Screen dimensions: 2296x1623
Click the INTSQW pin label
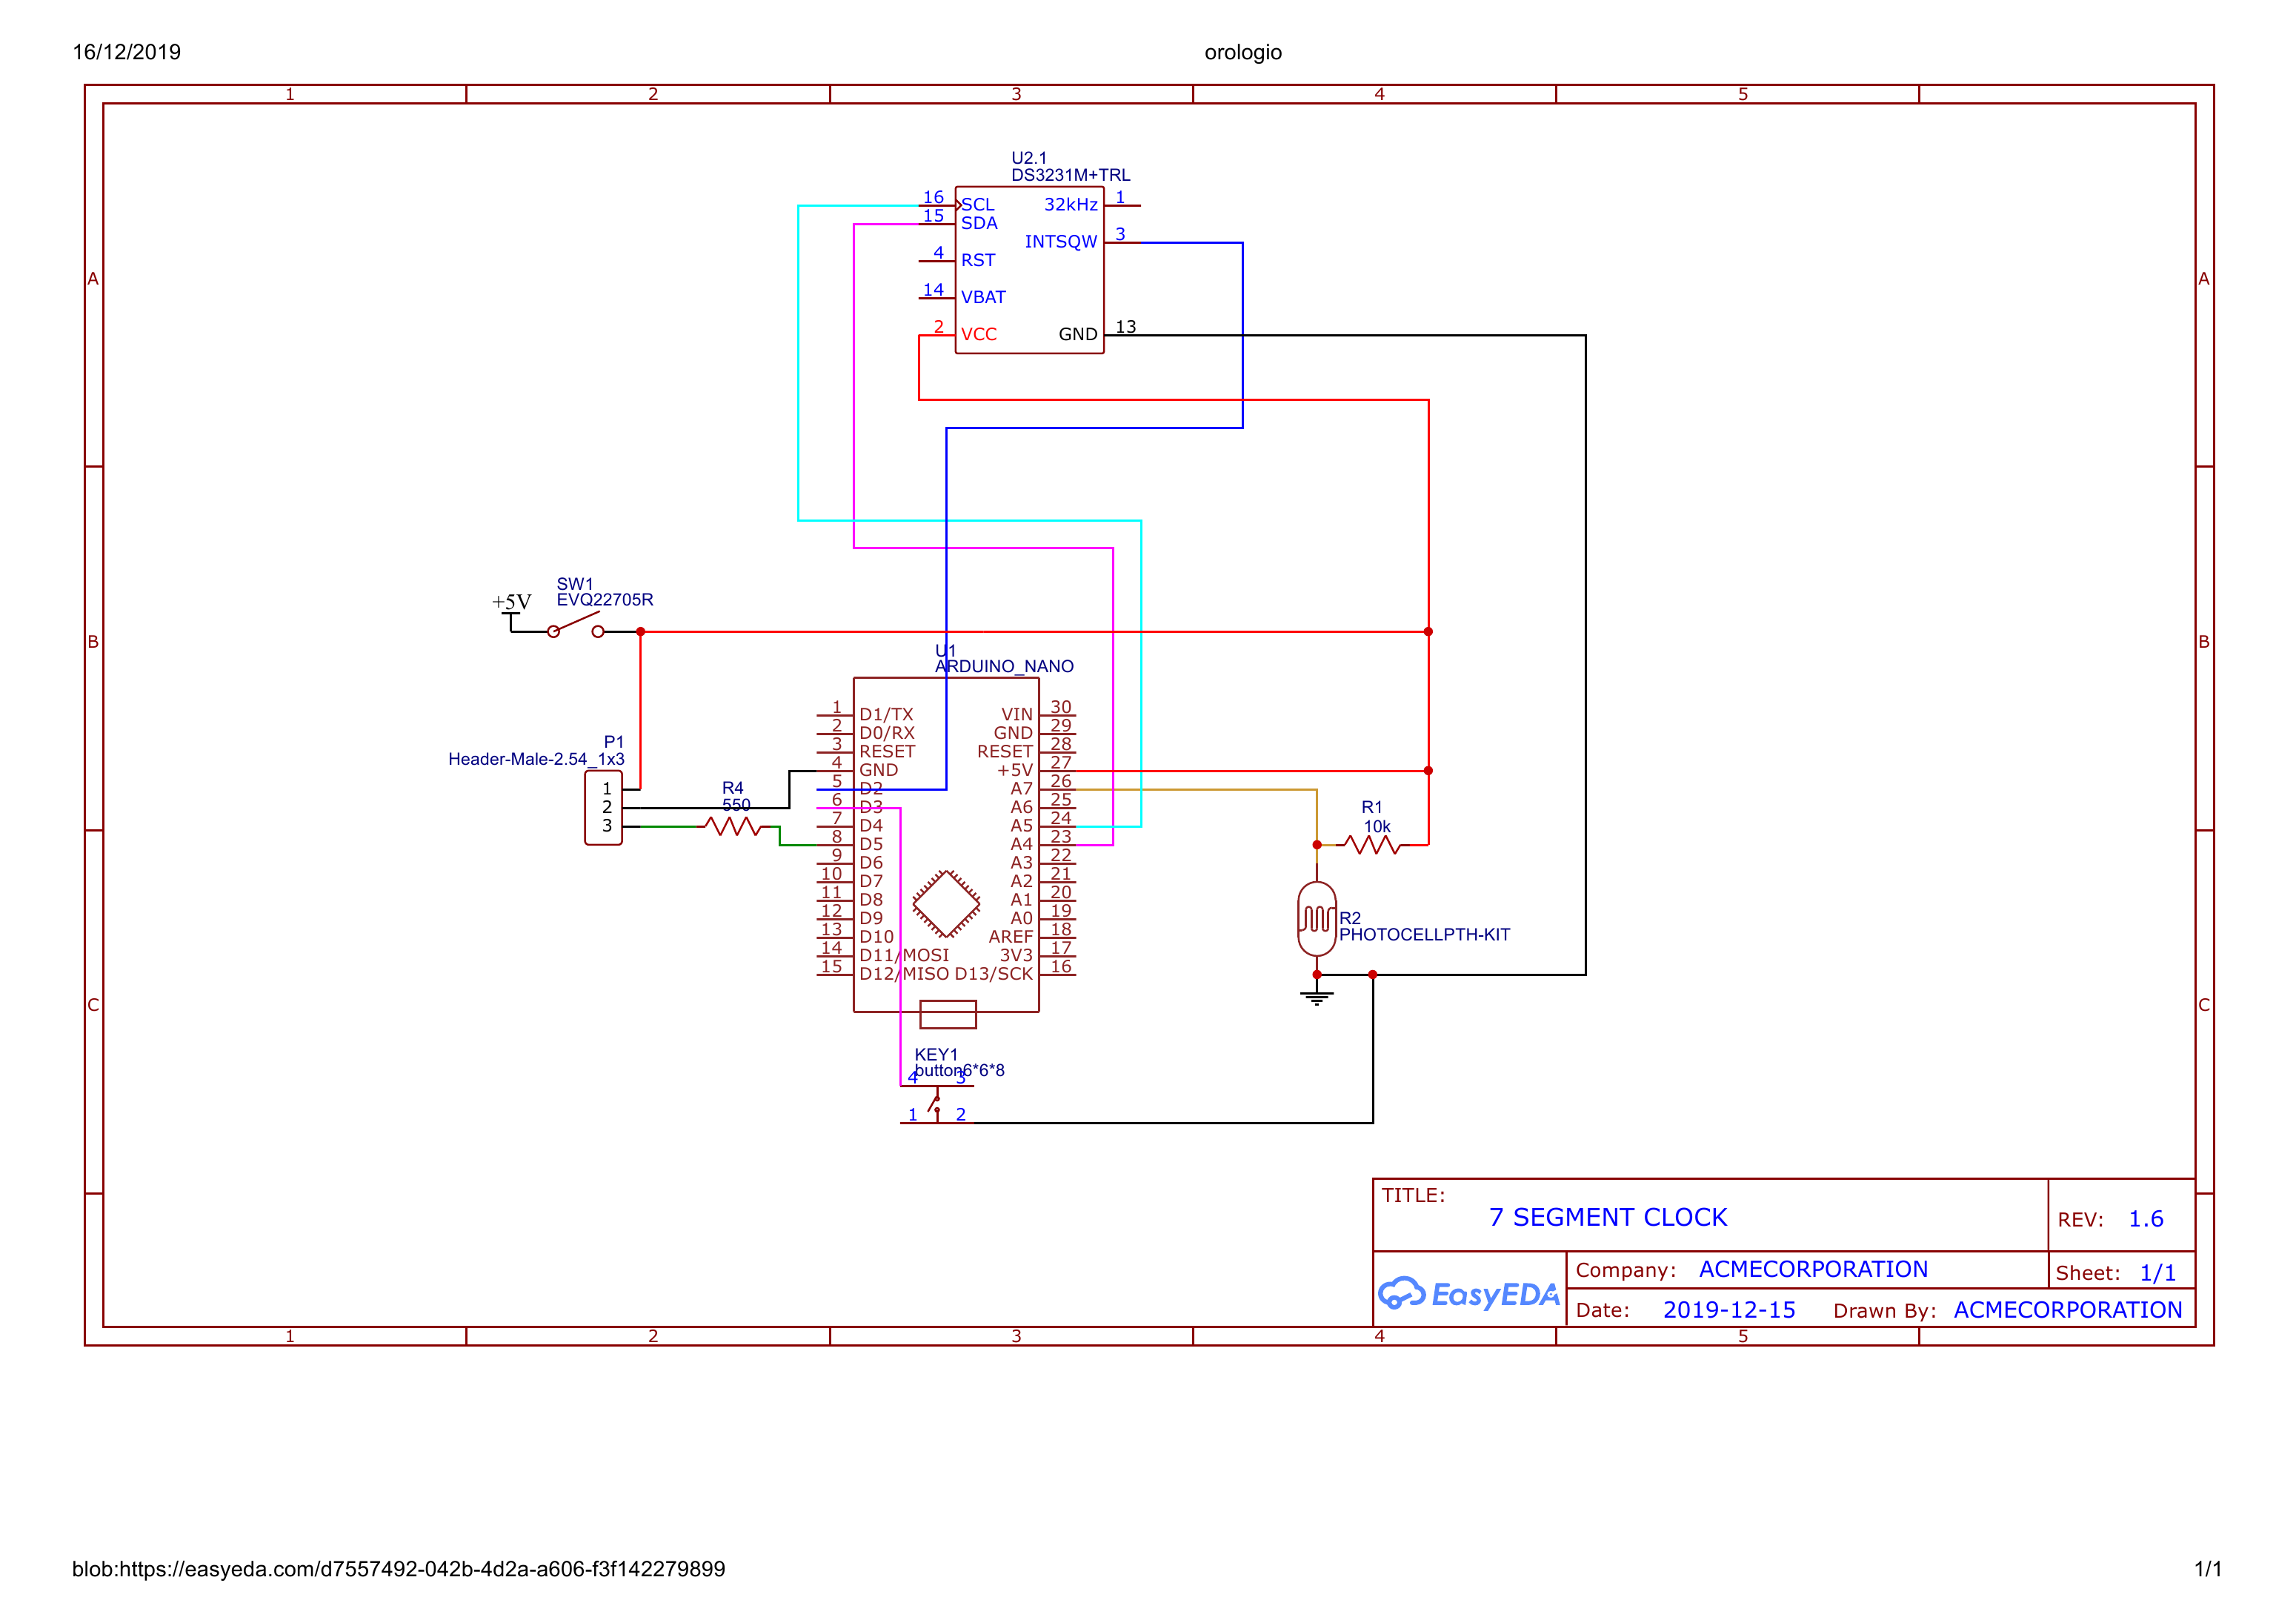click(x=1060, y=242)
